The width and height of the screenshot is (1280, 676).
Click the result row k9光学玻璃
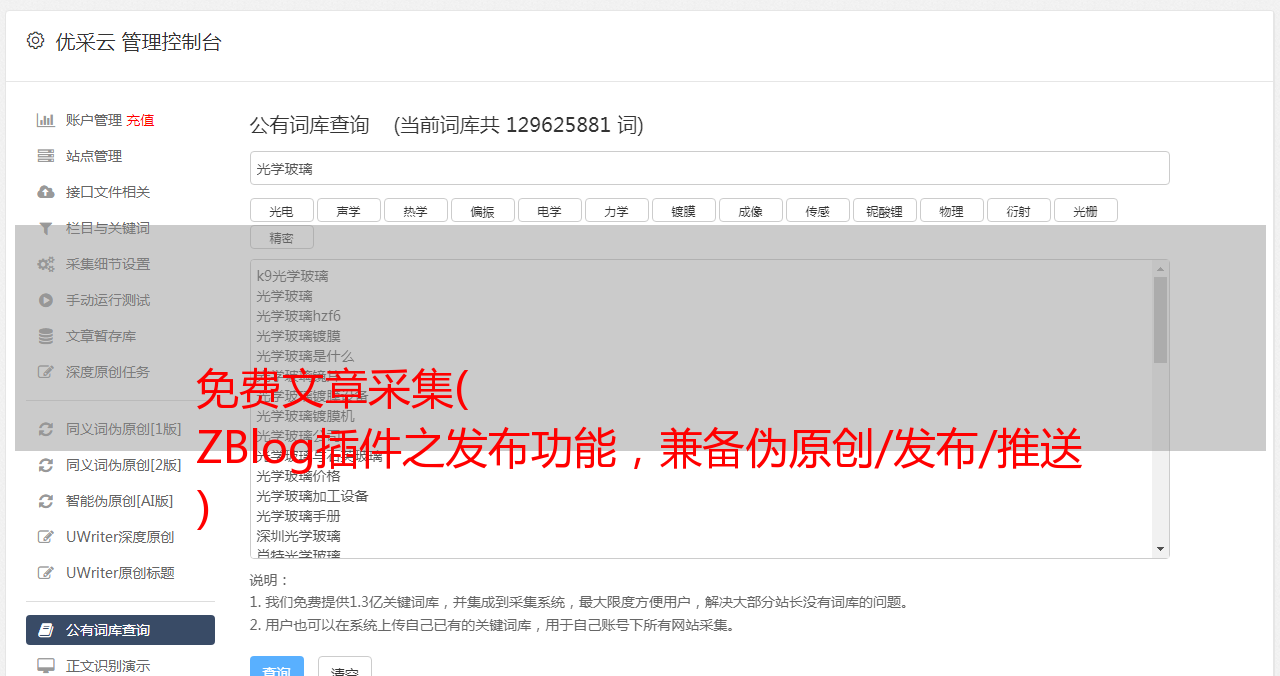tap(292, 276)
